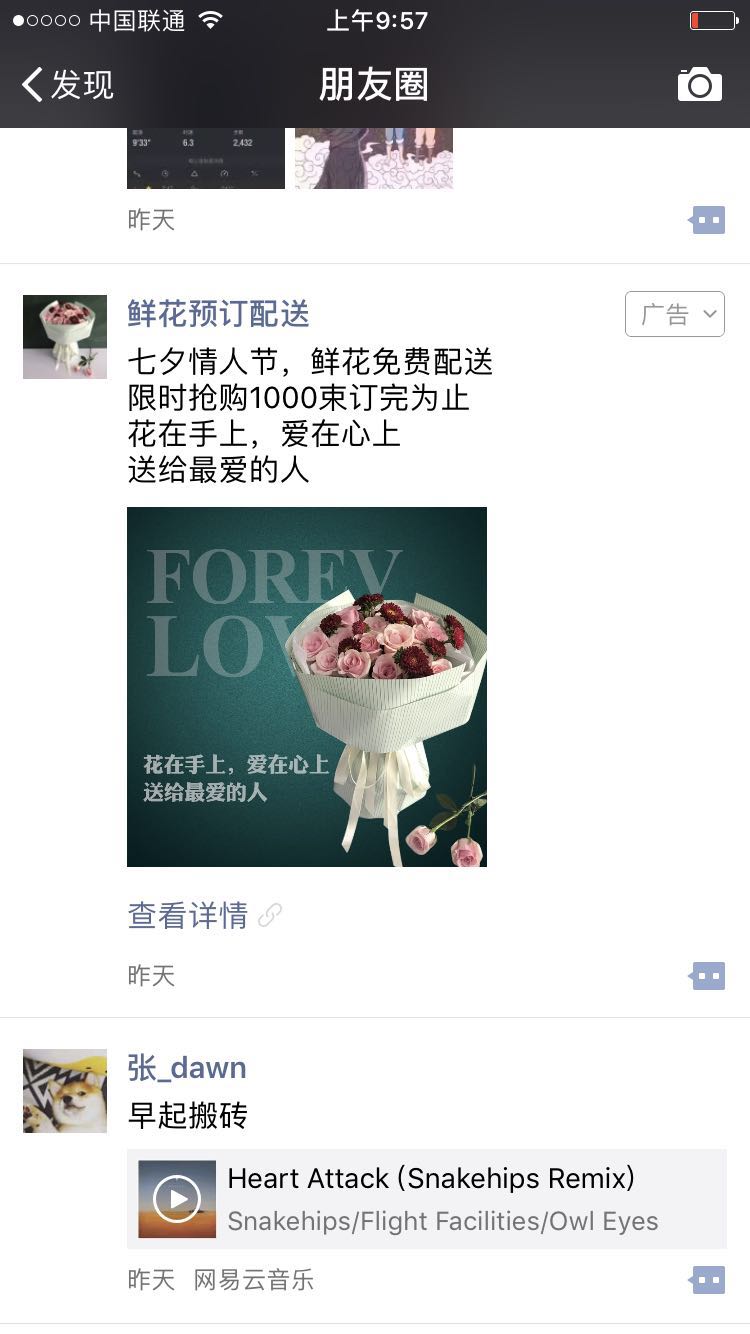Viewport: 750px width, 1334px height.
Task: Tap the link icon beside 查看详情
Action: (x=270, y=915)
